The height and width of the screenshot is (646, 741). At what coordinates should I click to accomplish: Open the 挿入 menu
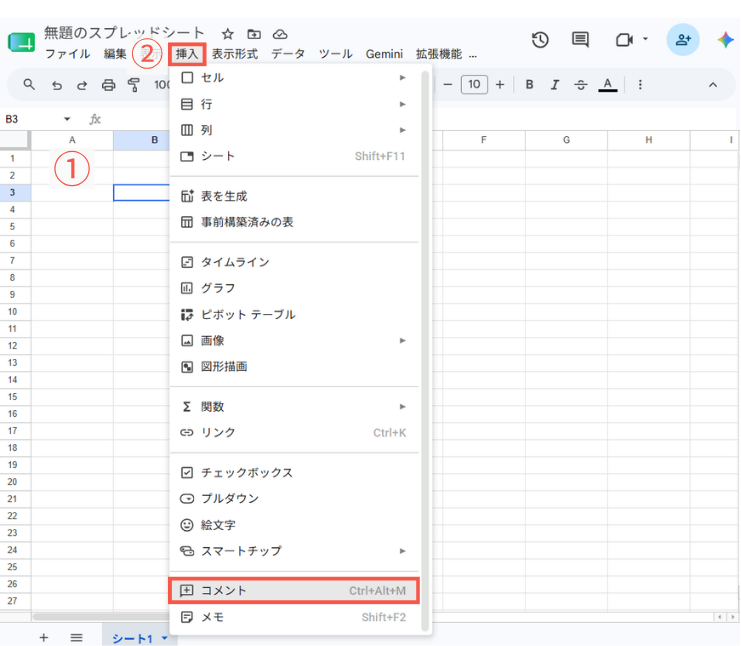(187, 54)
